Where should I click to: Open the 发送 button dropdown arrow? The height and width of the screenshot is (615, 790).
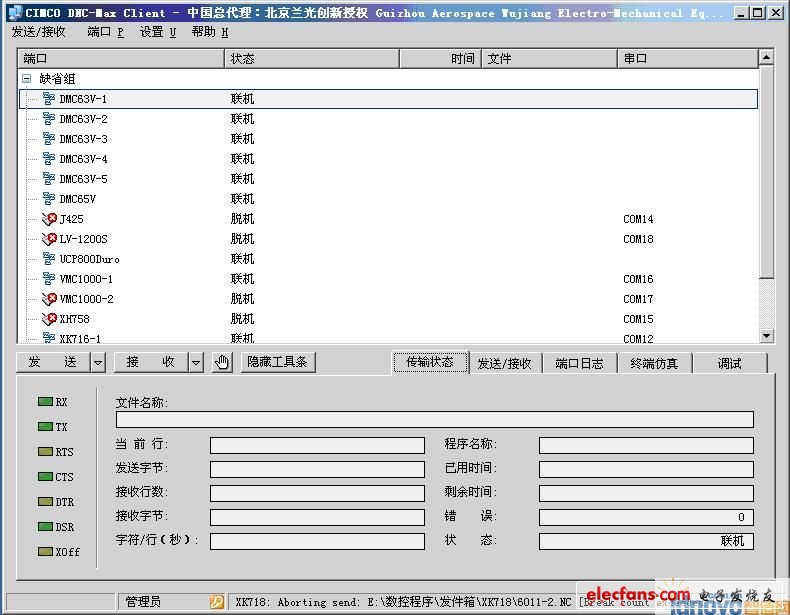coord(98,362)
